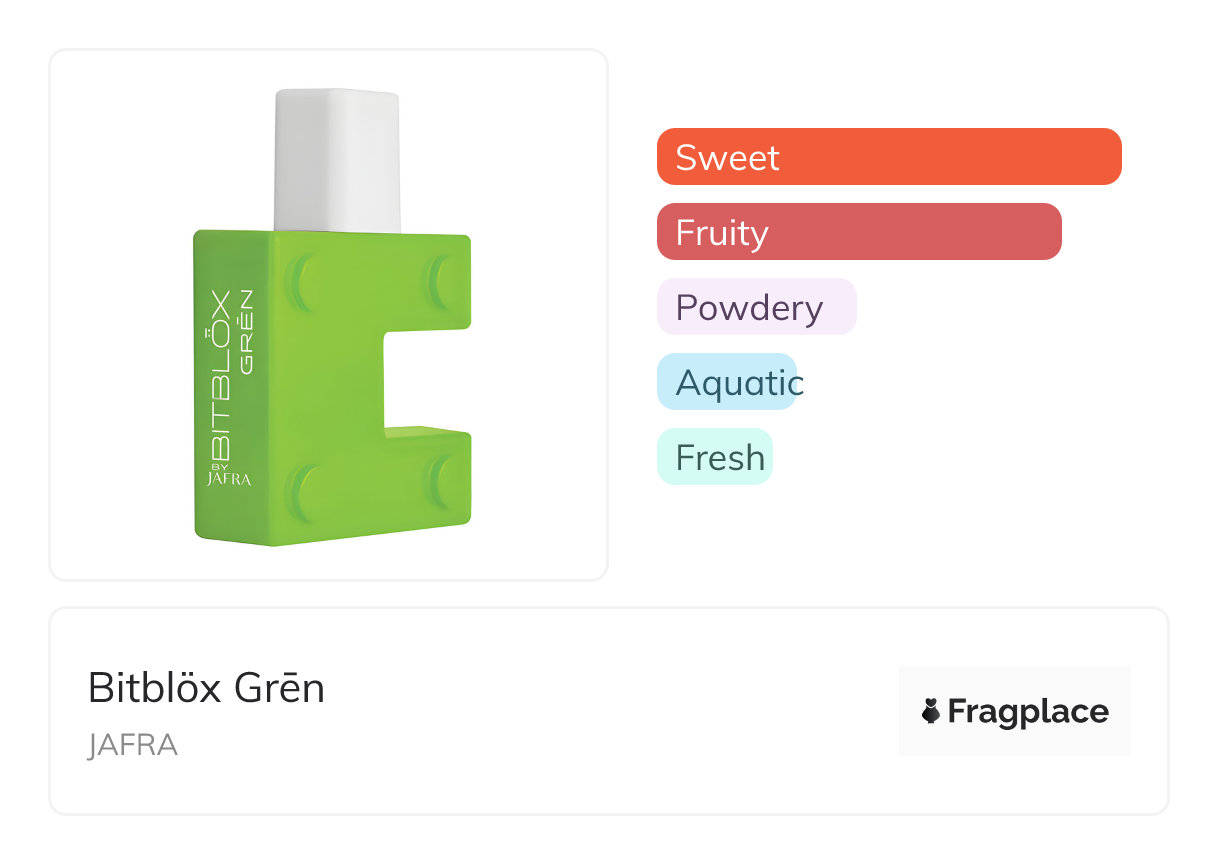This screenshot has height=864, width=1218.
Task: Click the JAFRA logo printed on the bottle
Action: click(x=229, y=478)
